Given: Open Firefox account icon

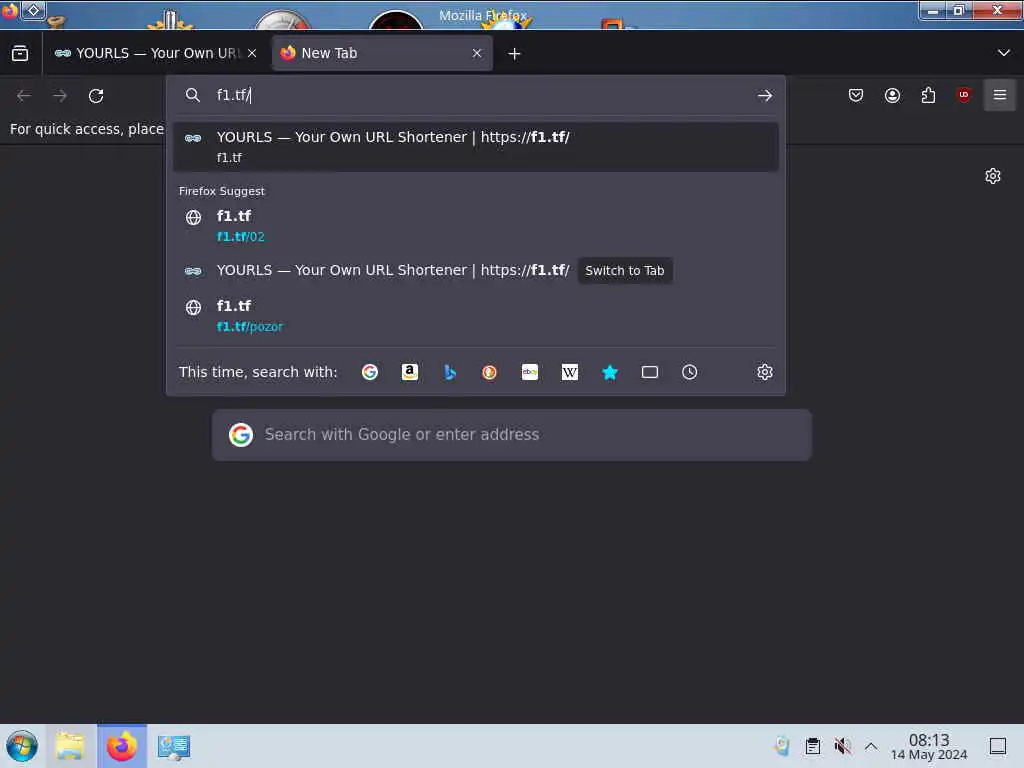Looking at the screenshot, I should [892, 95].
